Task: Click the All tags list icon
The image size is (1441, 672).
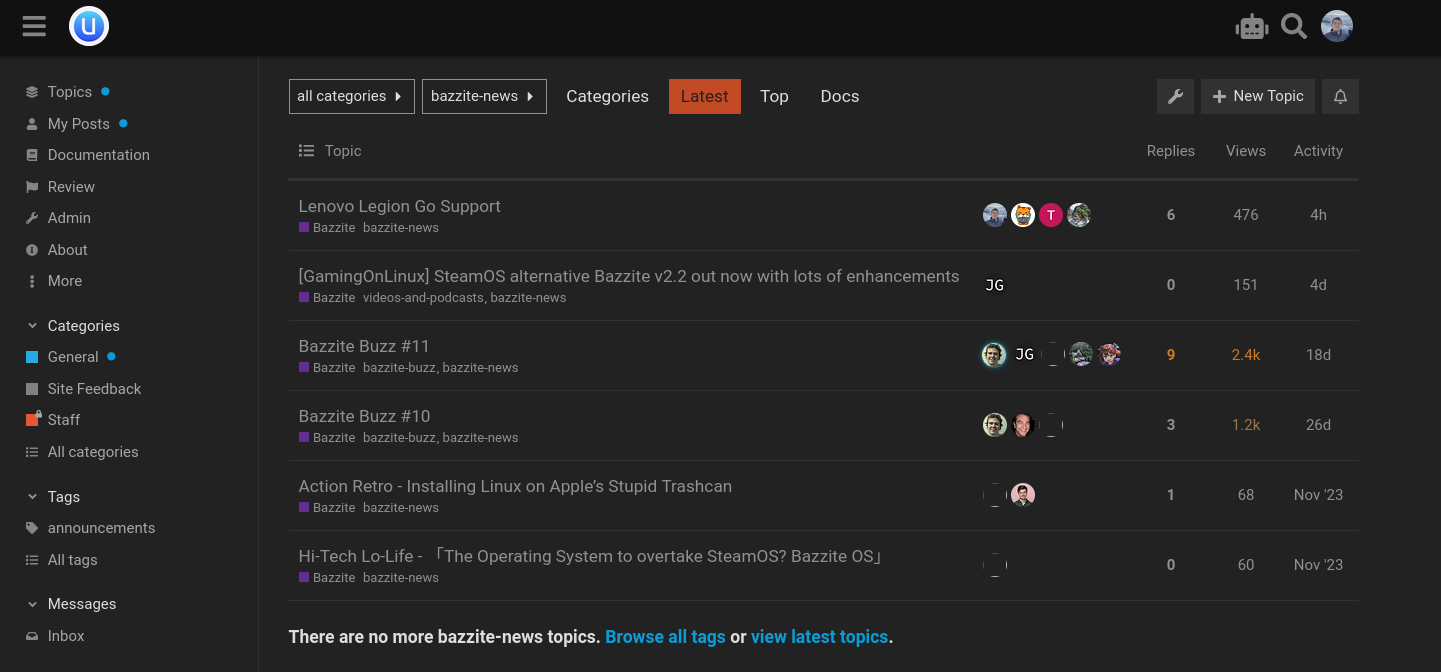Action: 32,560
